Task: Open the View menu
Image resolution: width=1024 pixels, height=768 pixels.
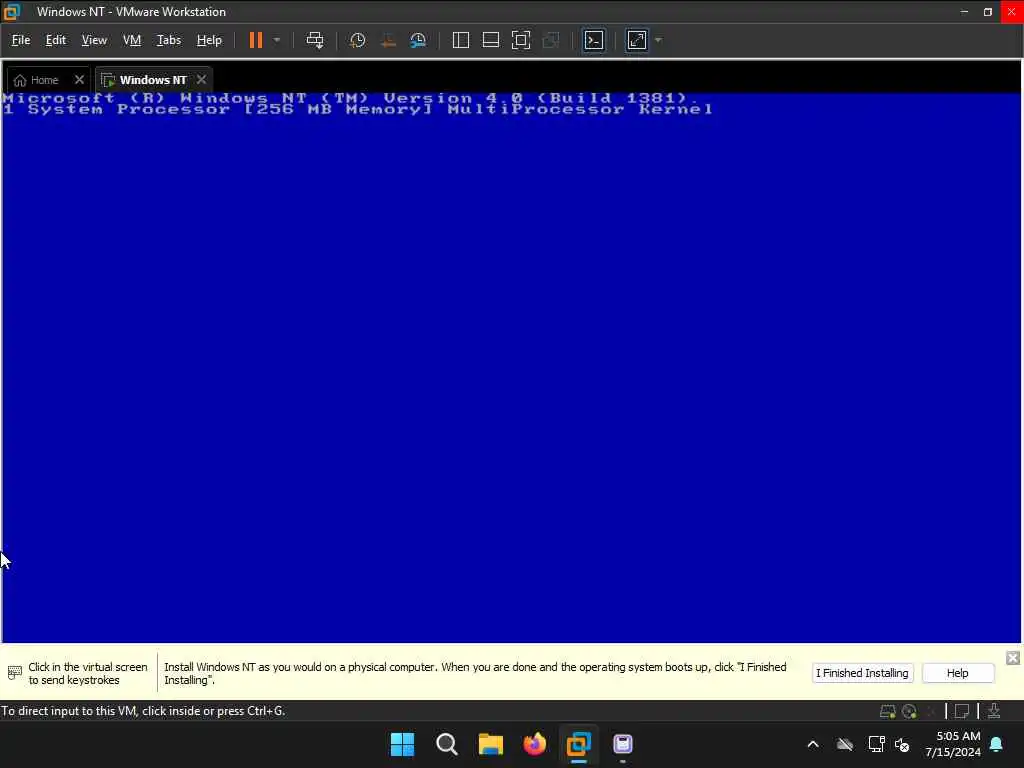Action: 94,40
